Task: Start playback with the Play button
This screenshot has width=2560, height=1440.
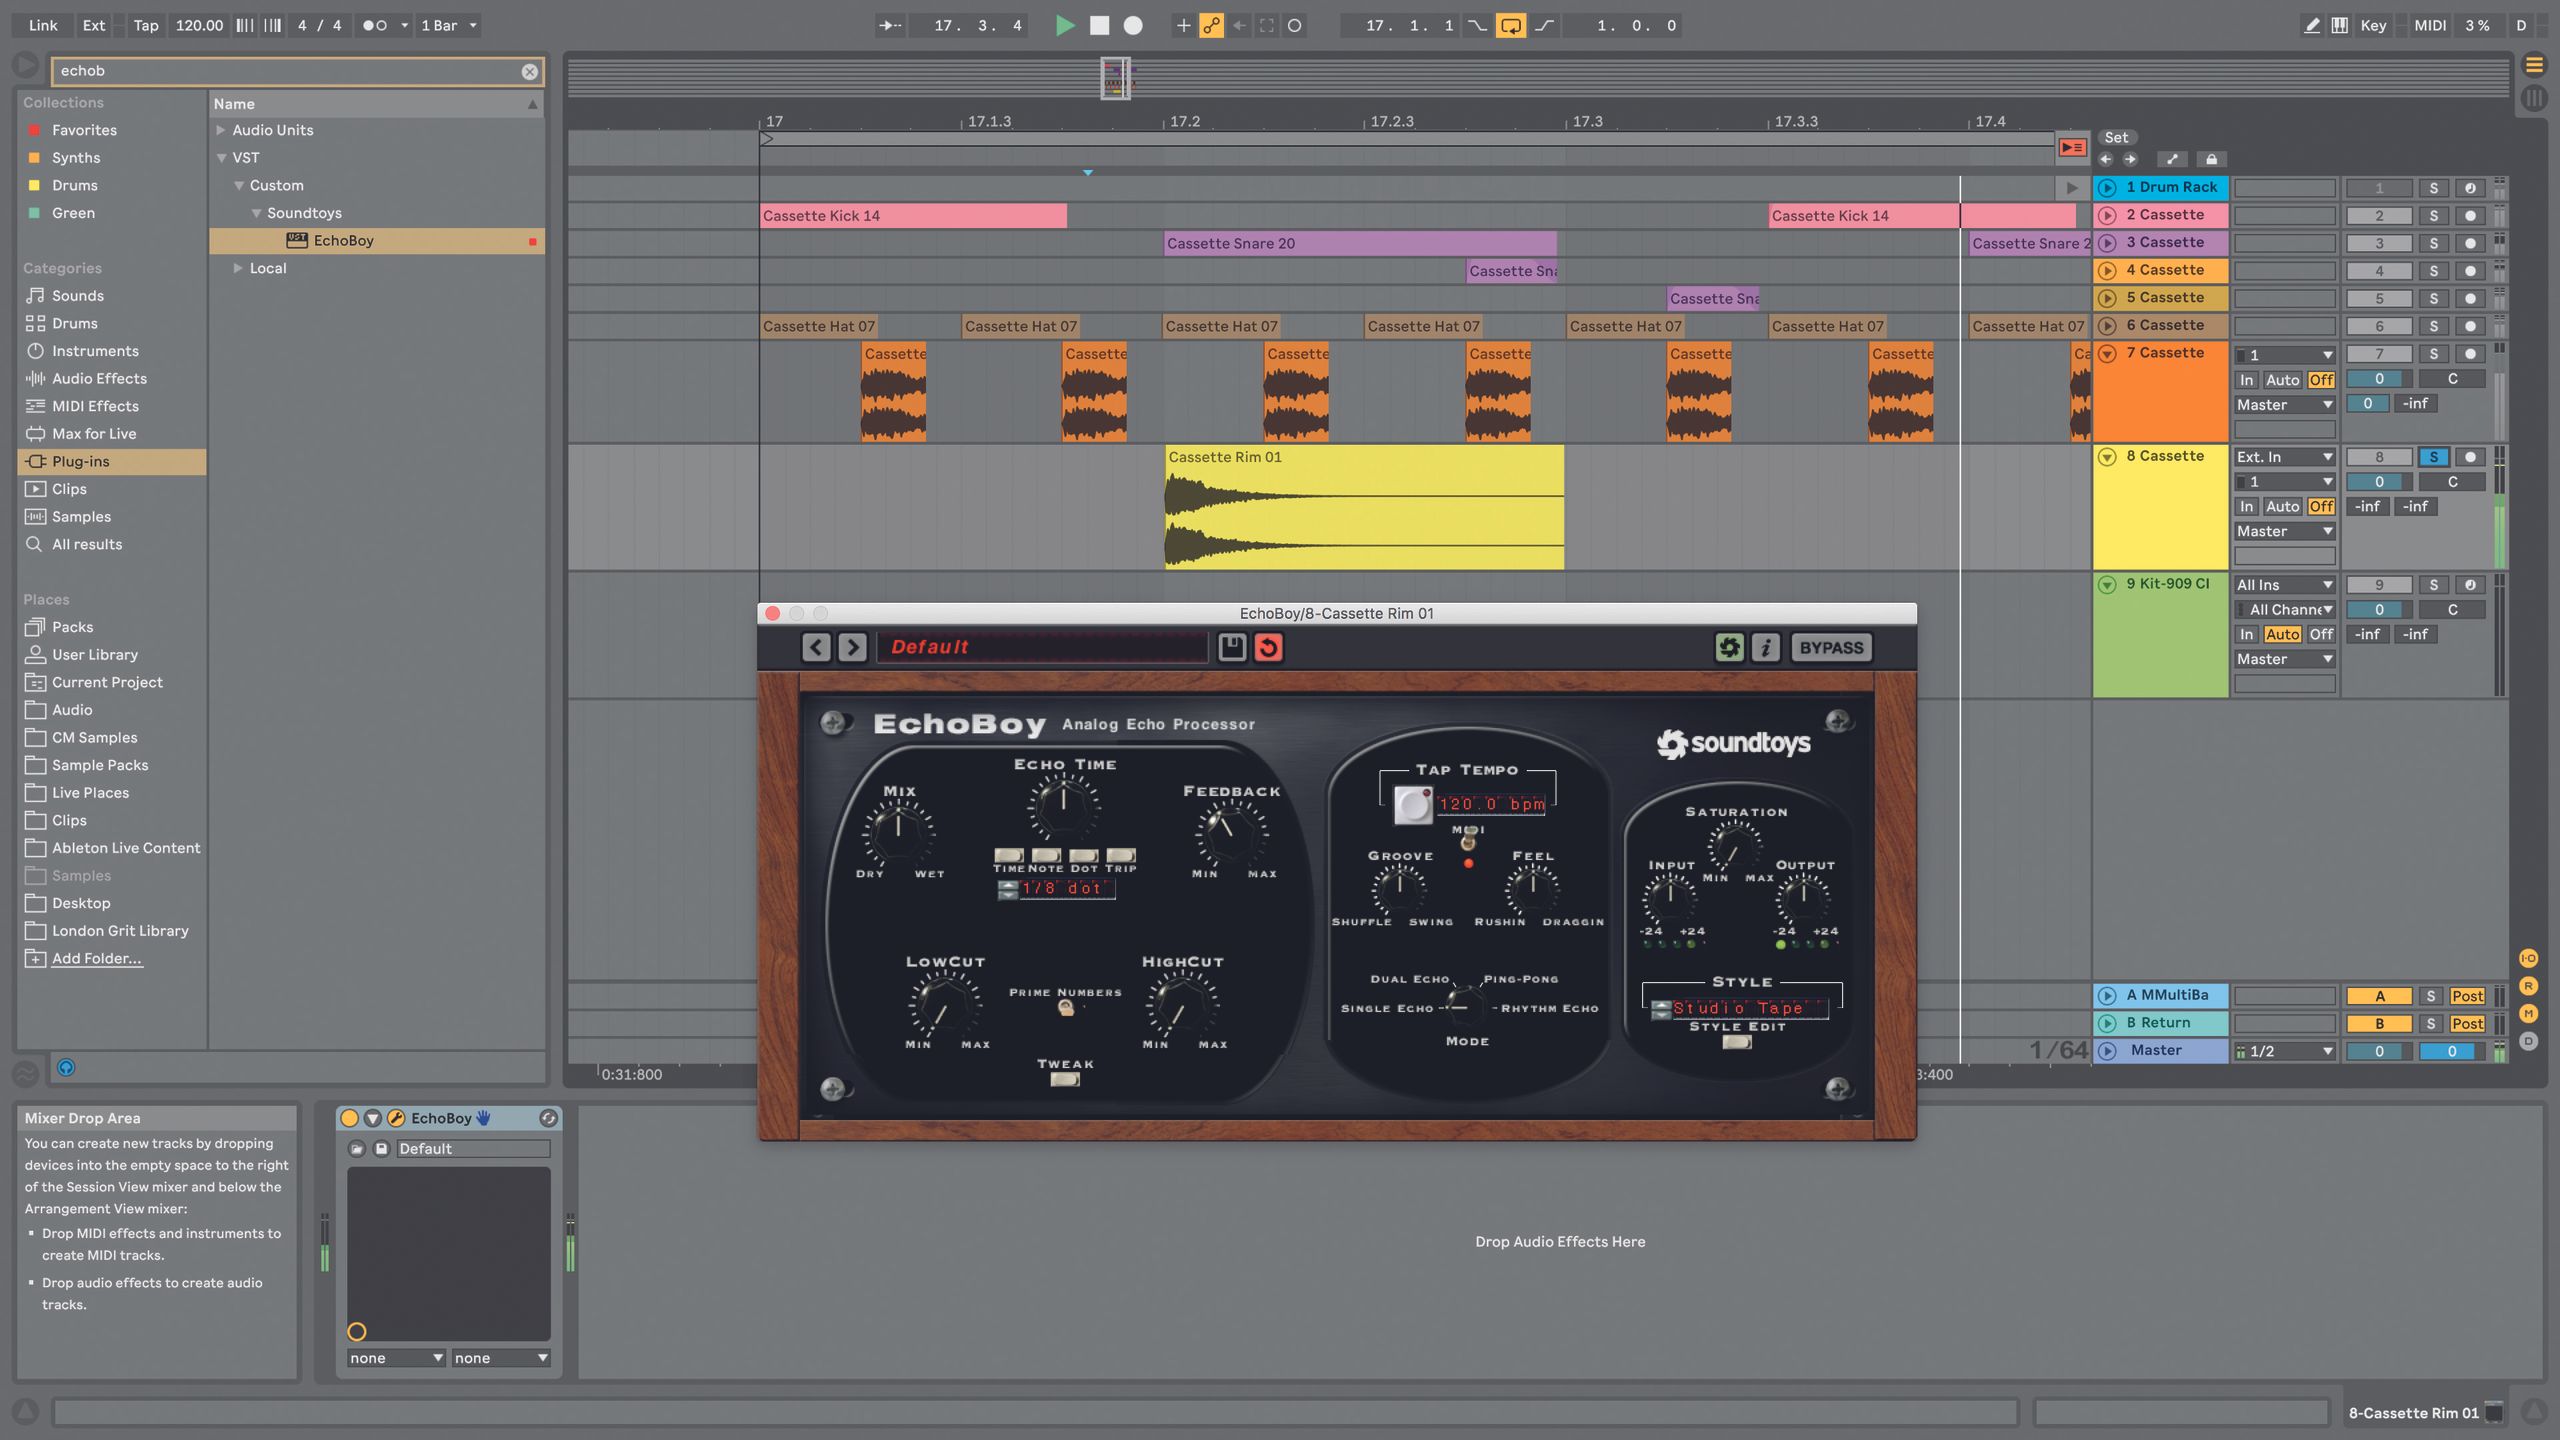Action: (x=1065, y=25)
